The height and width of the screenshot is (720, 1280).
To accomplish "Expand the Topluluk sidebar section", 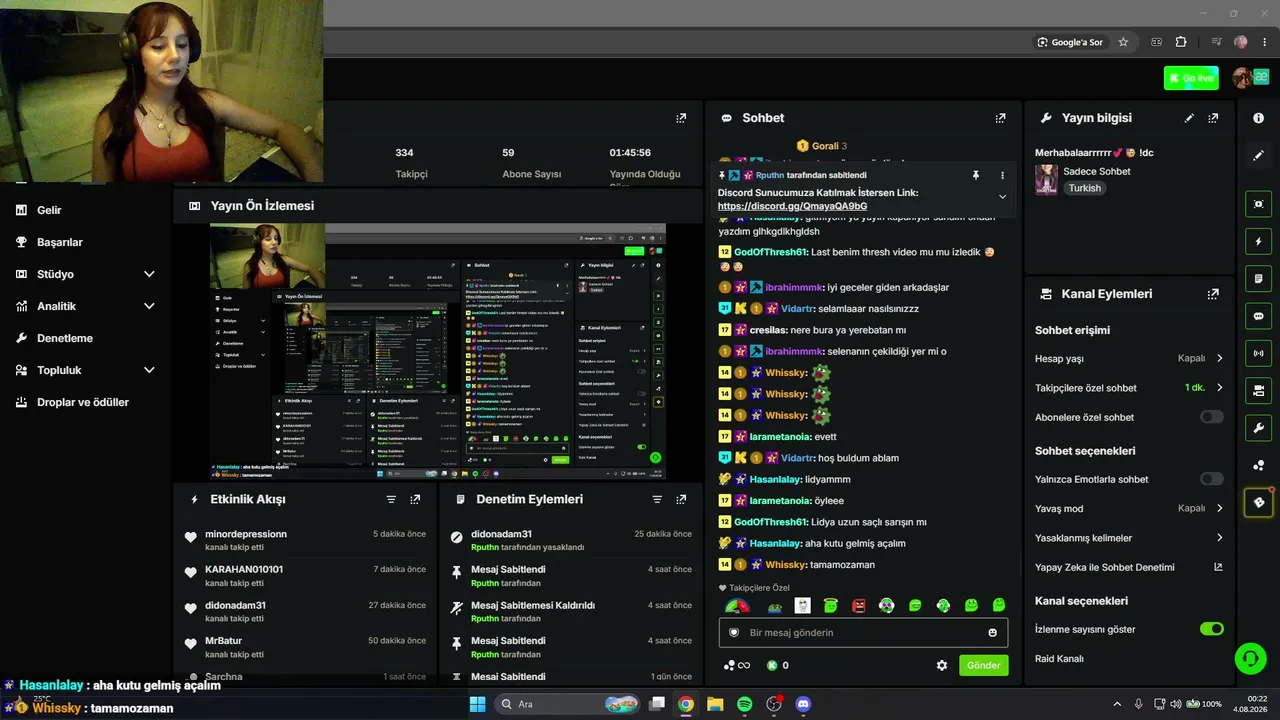I will 149,370.
